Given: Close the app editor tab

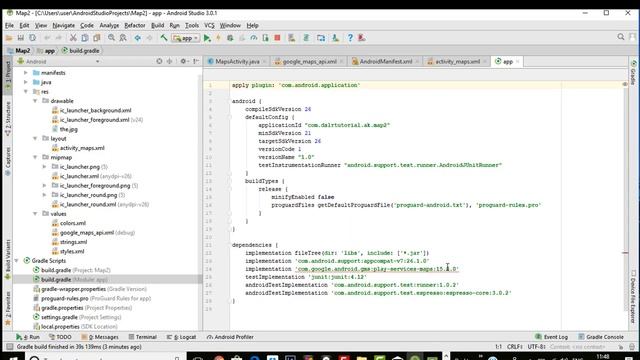Looking at the screenshot, I should point(518,62).
